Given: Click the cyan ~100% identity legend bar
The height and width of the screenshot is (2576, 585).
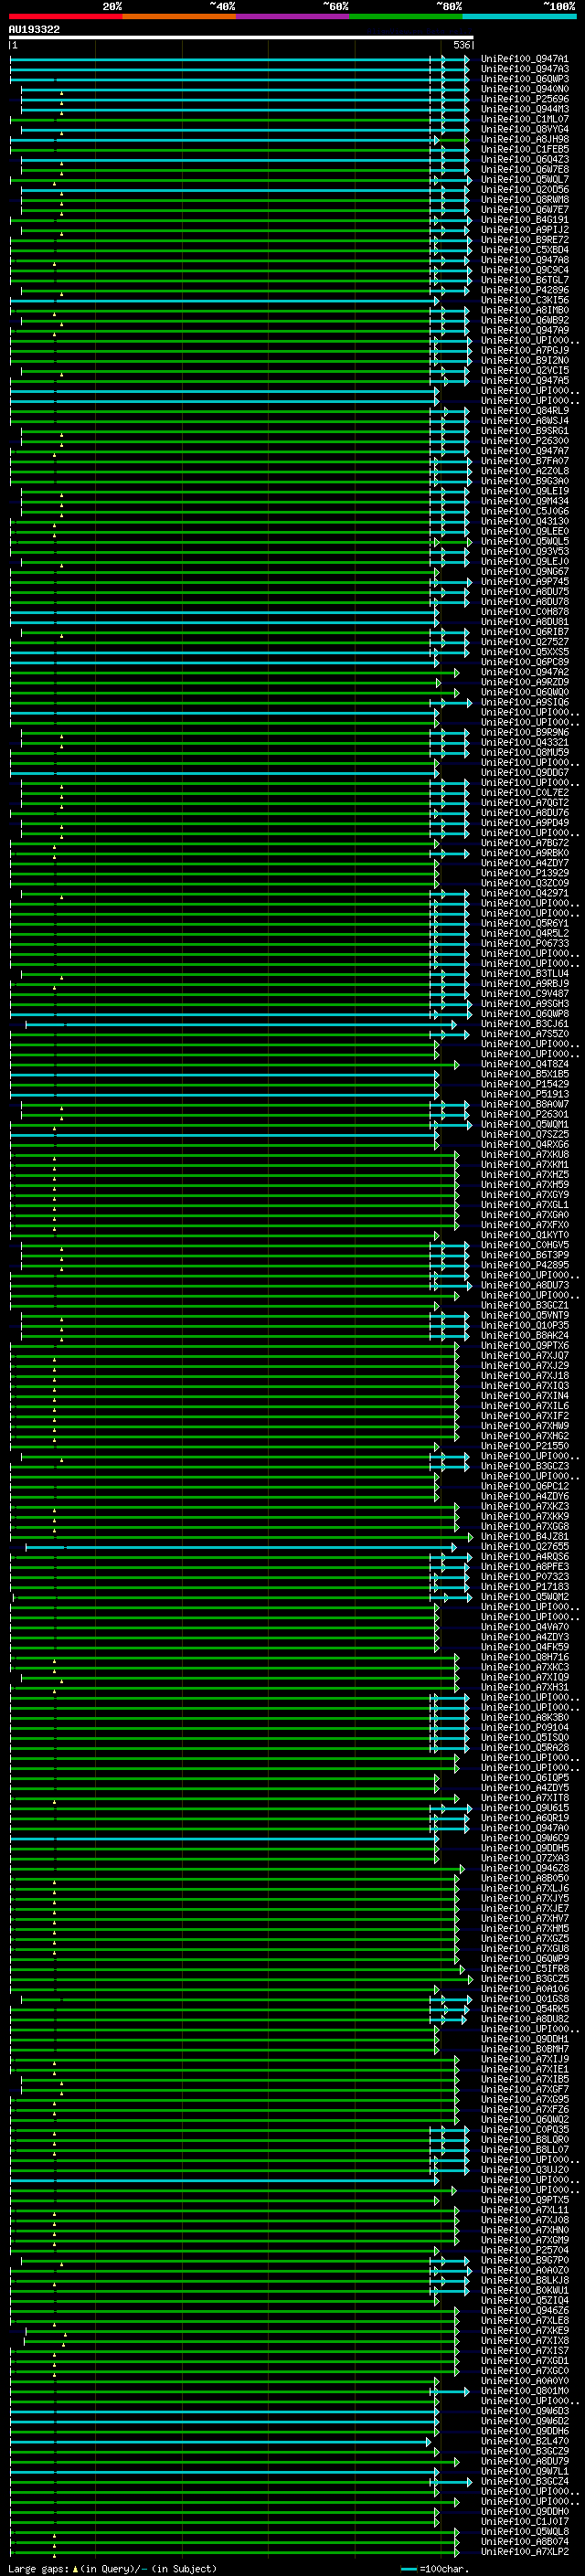Looking at the screenshot, I should click(519, 16).
